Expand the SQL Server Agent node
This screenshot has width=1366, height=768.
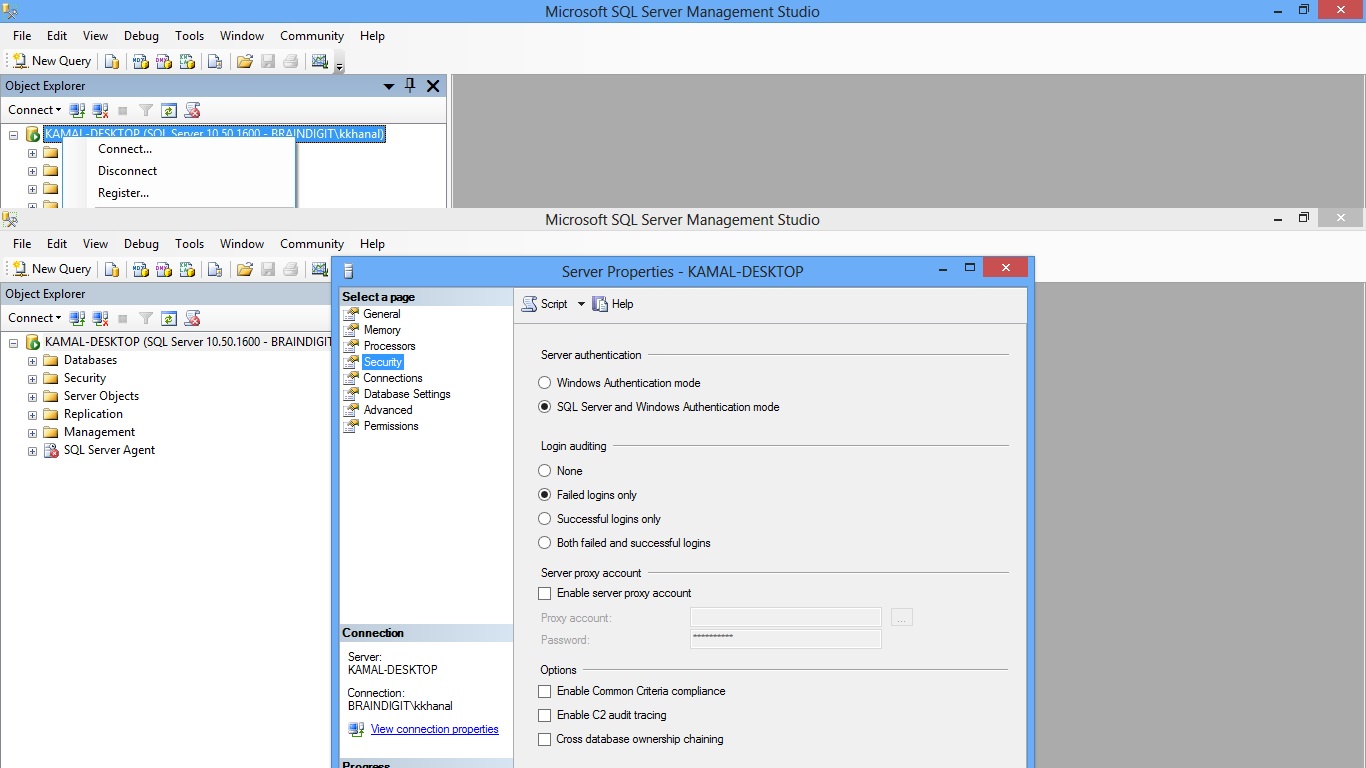click(32, 451)
